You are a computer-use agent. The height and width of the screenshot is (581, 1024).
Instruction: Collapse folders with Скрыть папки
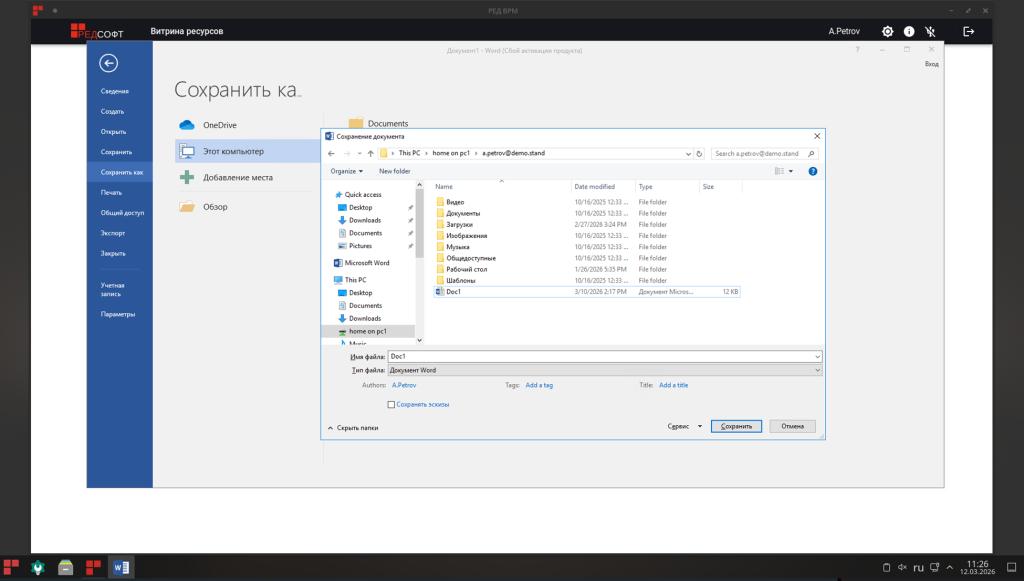[x=353, y=428]
